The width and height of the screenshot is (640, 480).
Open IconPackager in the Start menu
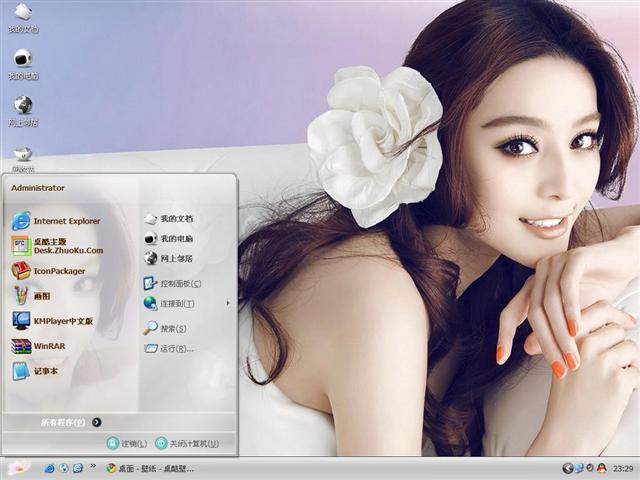[49, 271]
